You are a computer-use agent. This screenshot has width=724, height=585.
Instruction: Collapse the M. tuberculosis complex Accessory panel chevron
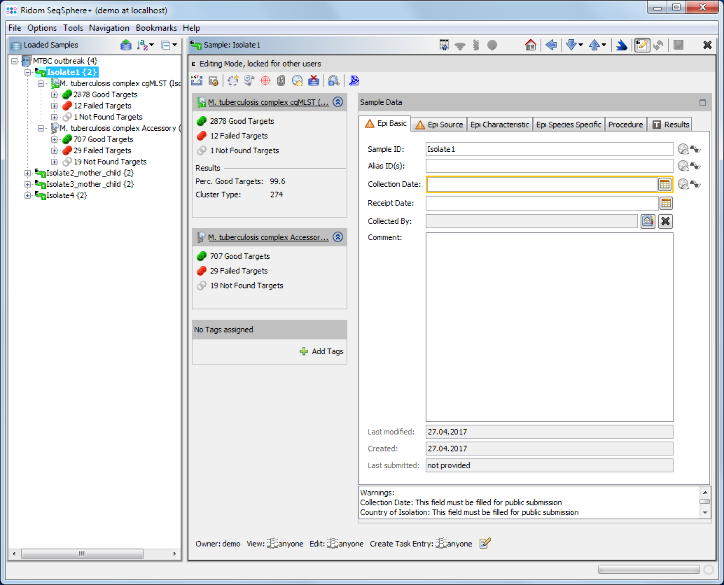[338, 237]
